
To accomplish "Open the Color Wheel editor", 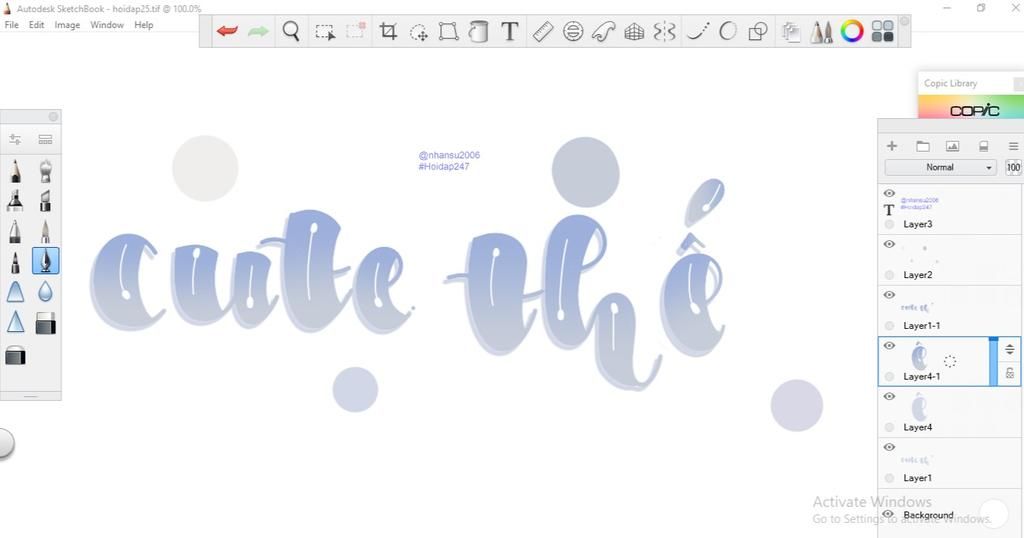I will (852, 31).
